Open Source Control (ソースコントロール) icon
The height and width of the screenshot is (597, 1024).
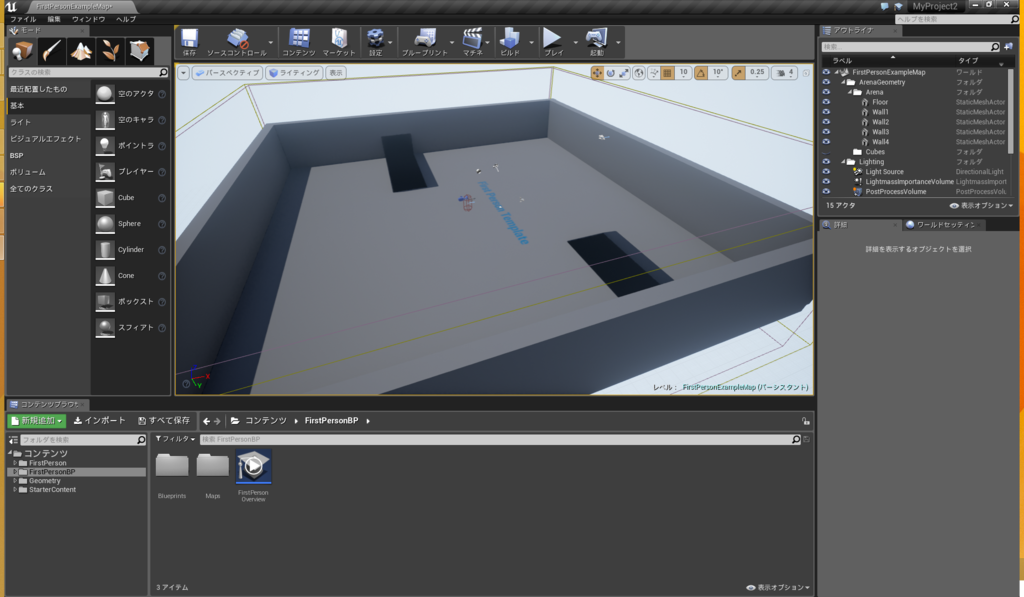[x=237, y=38]
